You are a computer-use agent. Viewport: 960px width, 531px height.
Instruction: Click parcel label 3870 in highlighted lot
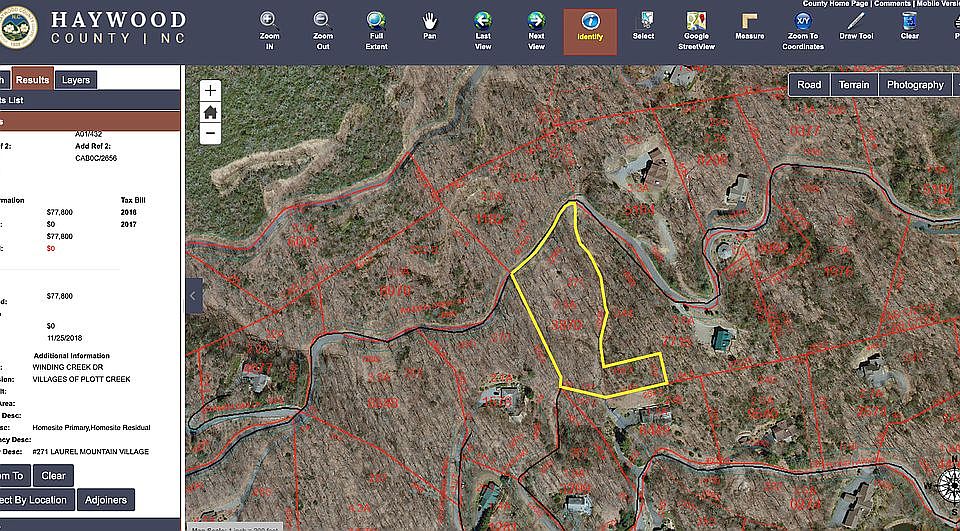coord(566,325)
